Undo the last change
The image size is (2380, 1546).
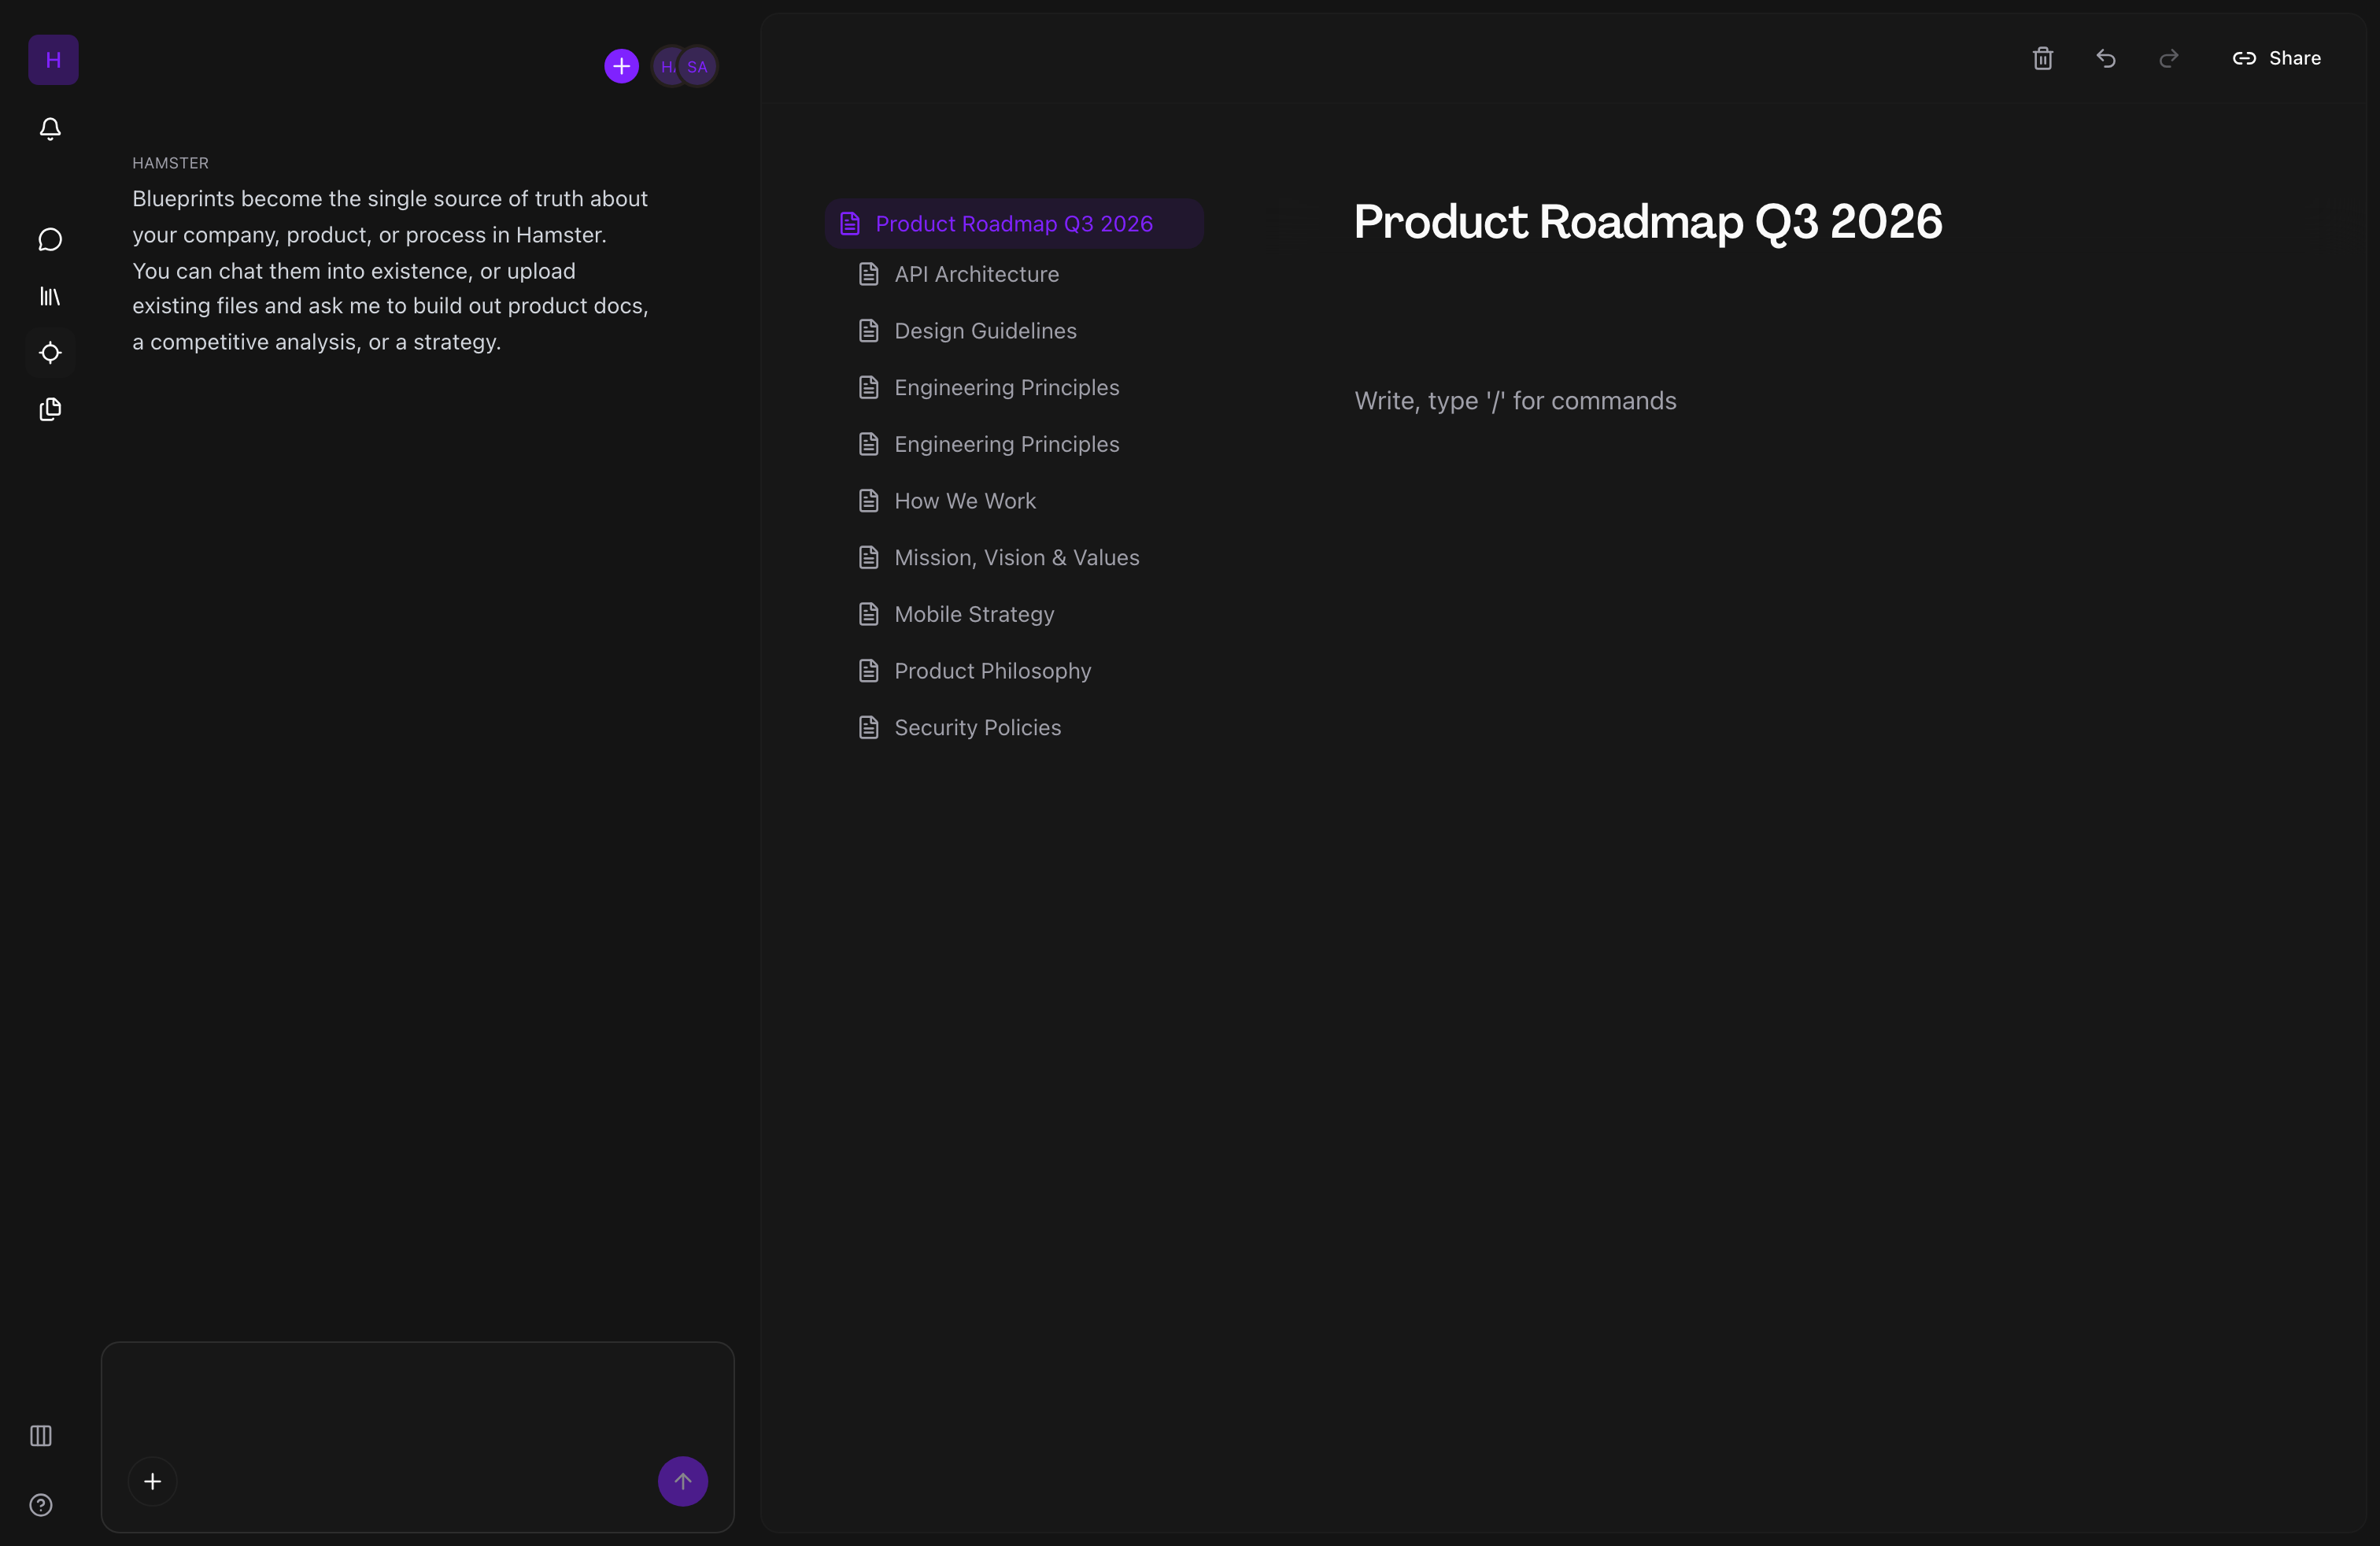[2106, 58]
